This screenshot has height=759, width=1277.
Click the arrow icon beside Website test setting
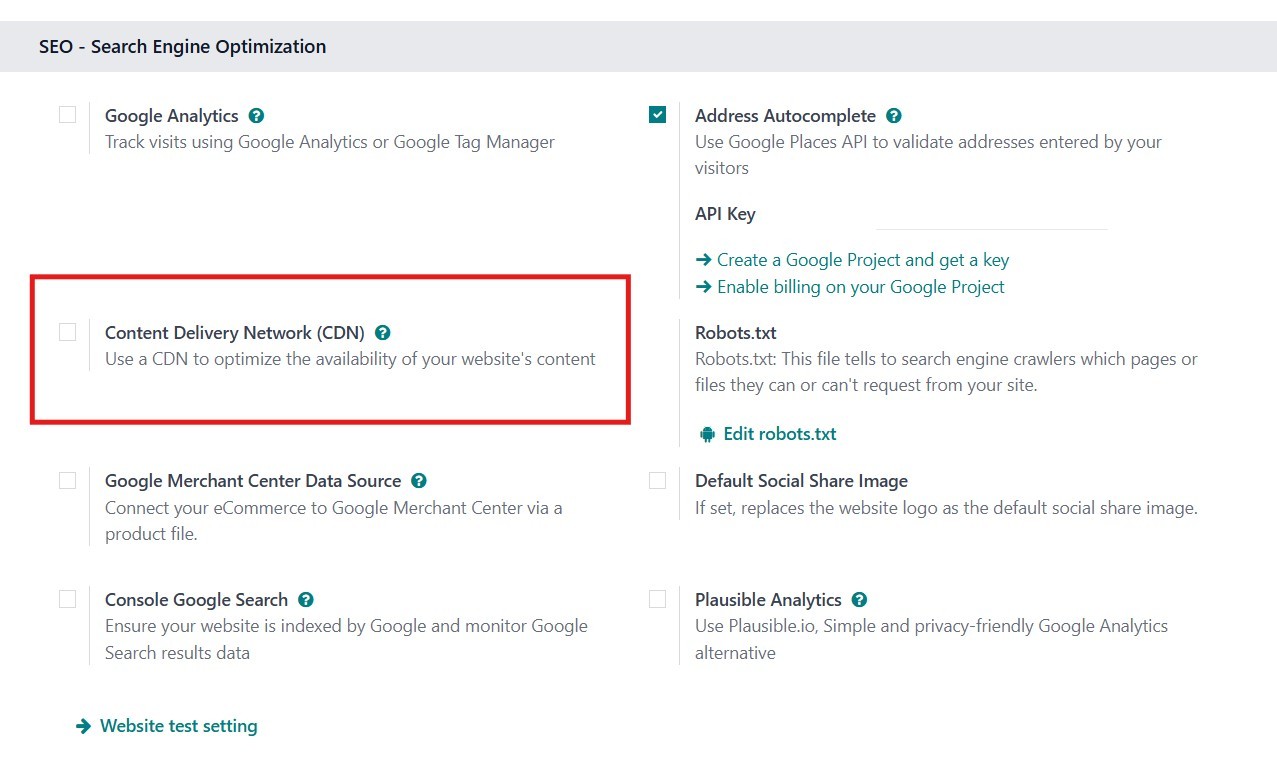point(84,726)
